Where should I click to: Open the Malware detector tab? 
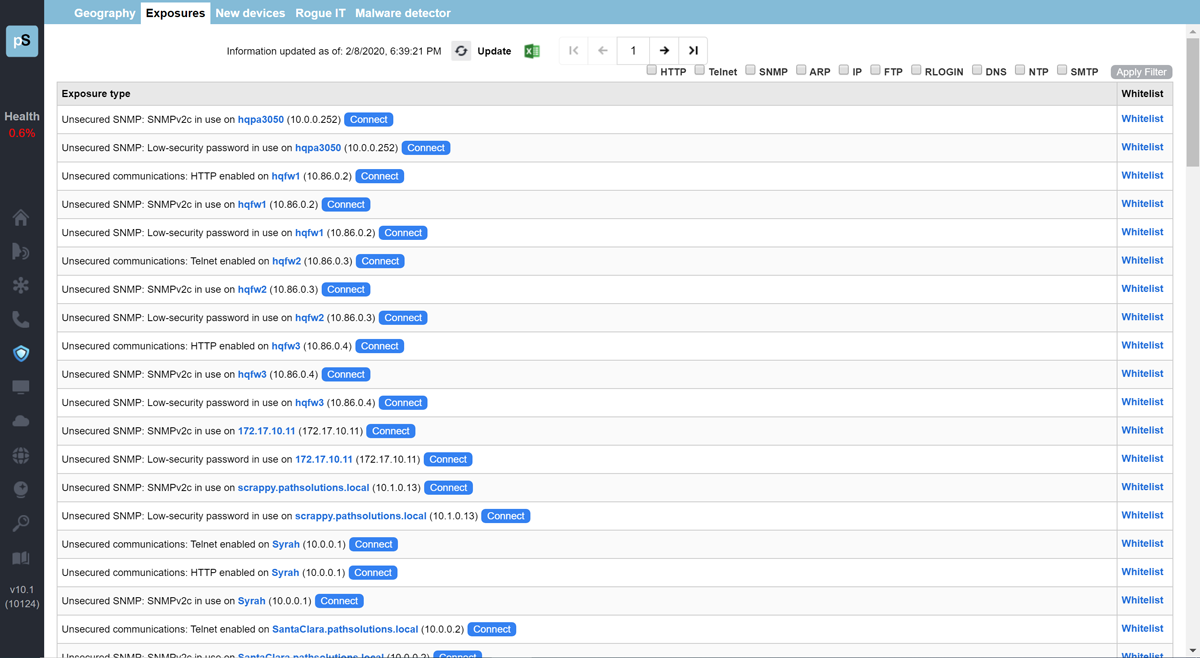pos(403,13)
